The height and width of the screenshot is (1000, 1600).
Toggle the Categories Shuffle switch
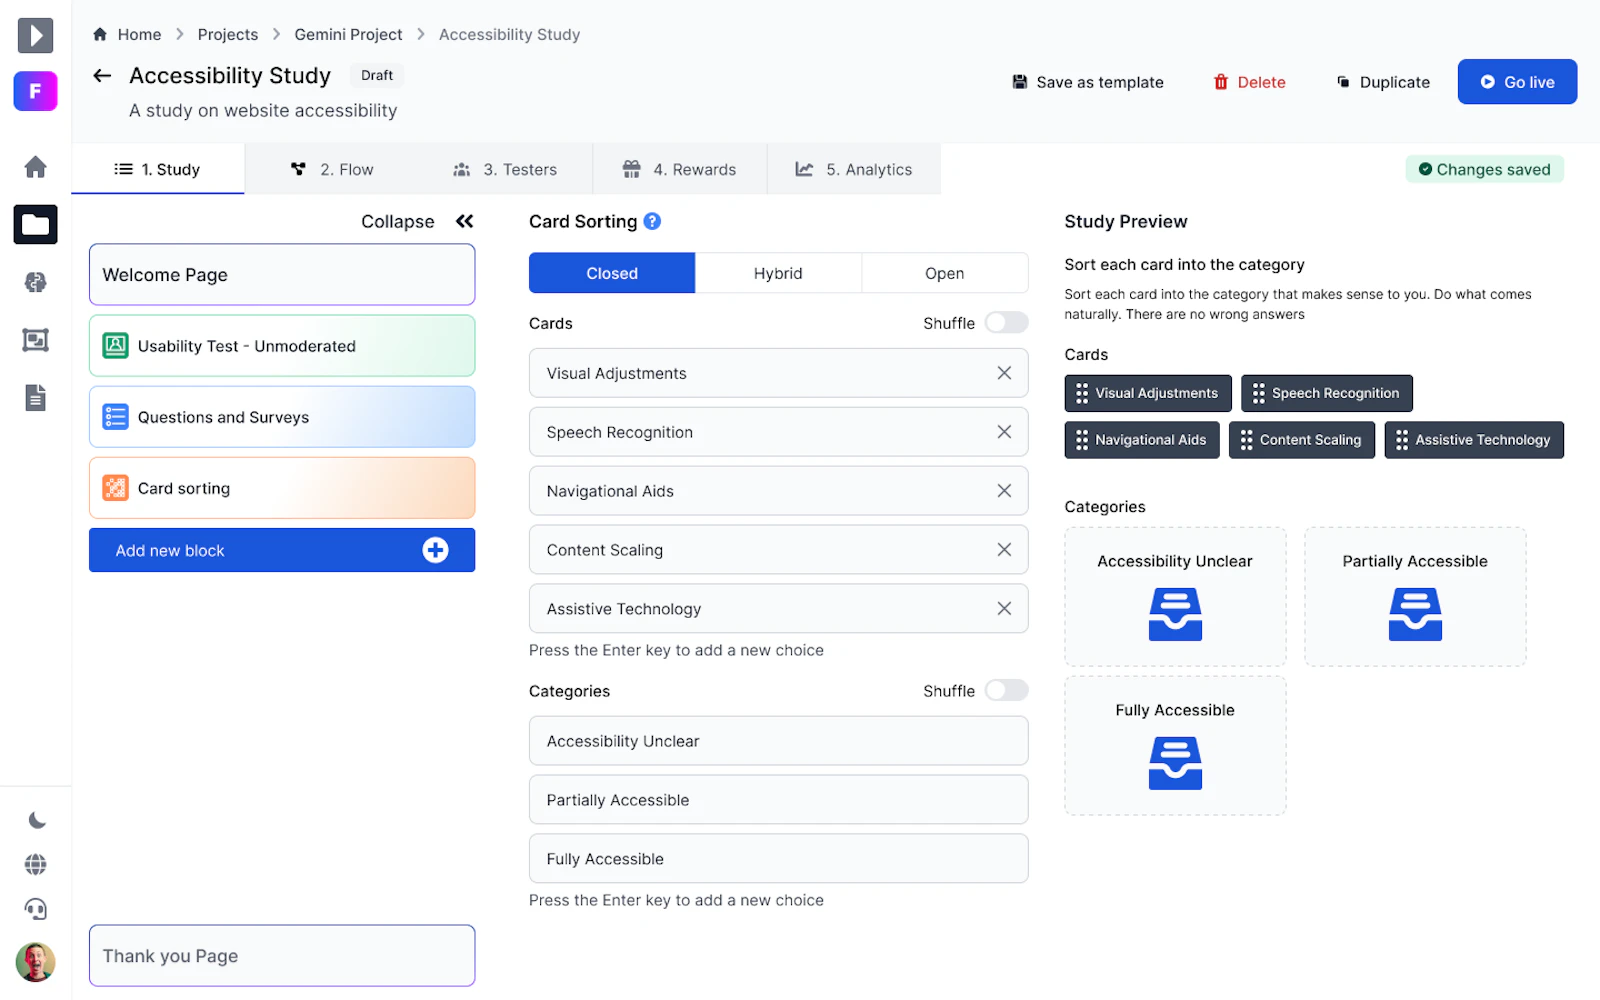pyautogui.click(x=1006, y=690)
